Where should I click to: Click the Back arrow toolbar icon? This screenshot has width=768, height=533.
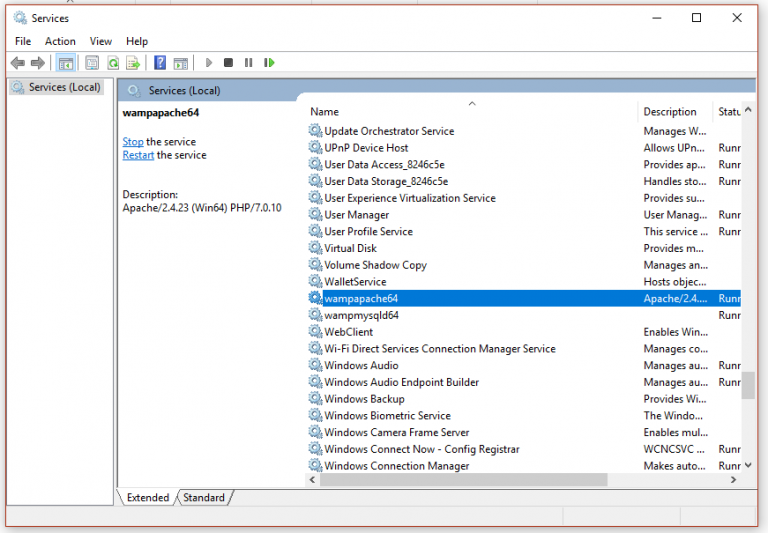coord(18,63)
